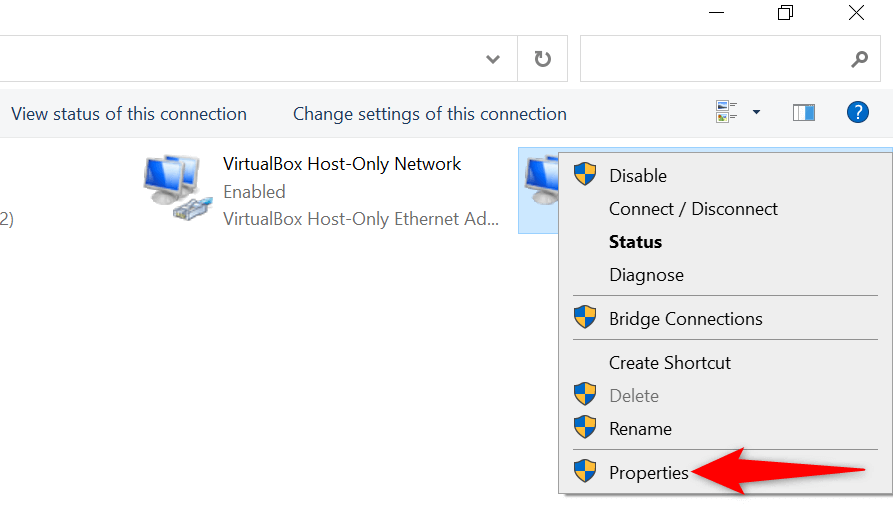
Task: Click the selected network adapter icon
Action: click(538, 185)
